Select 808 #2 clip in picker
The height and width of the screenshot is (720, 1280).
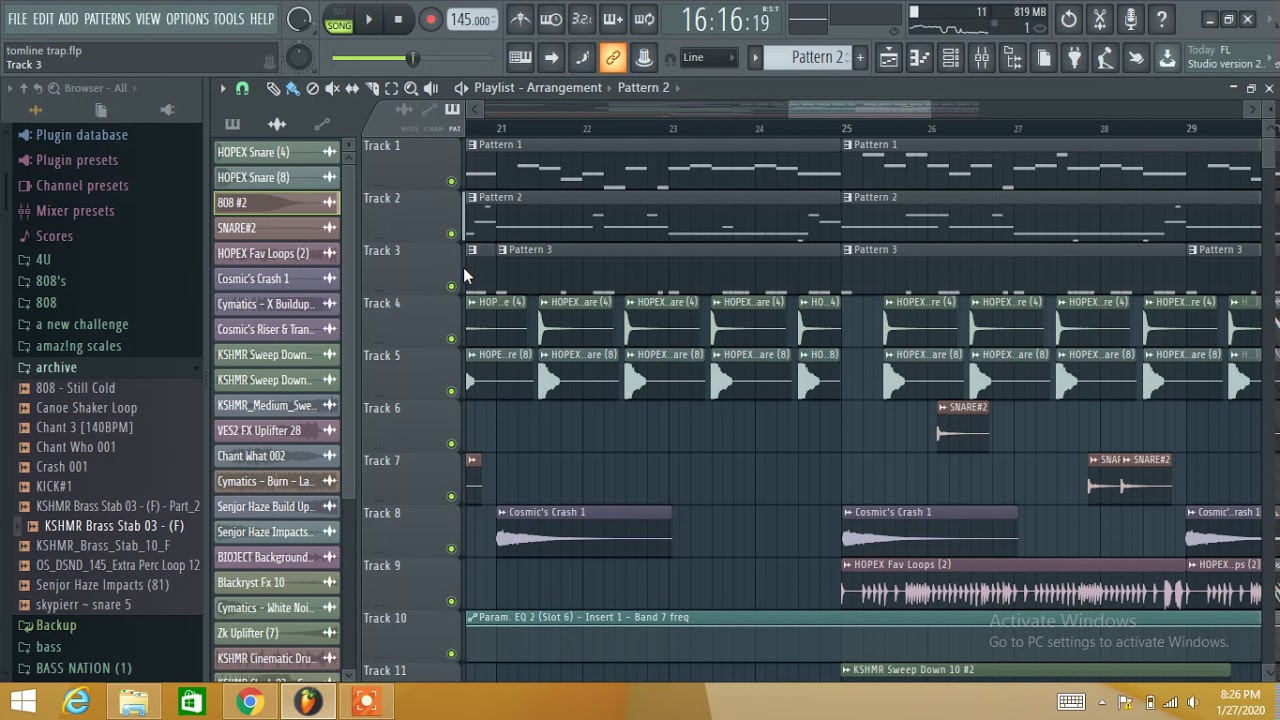point(277,203)
